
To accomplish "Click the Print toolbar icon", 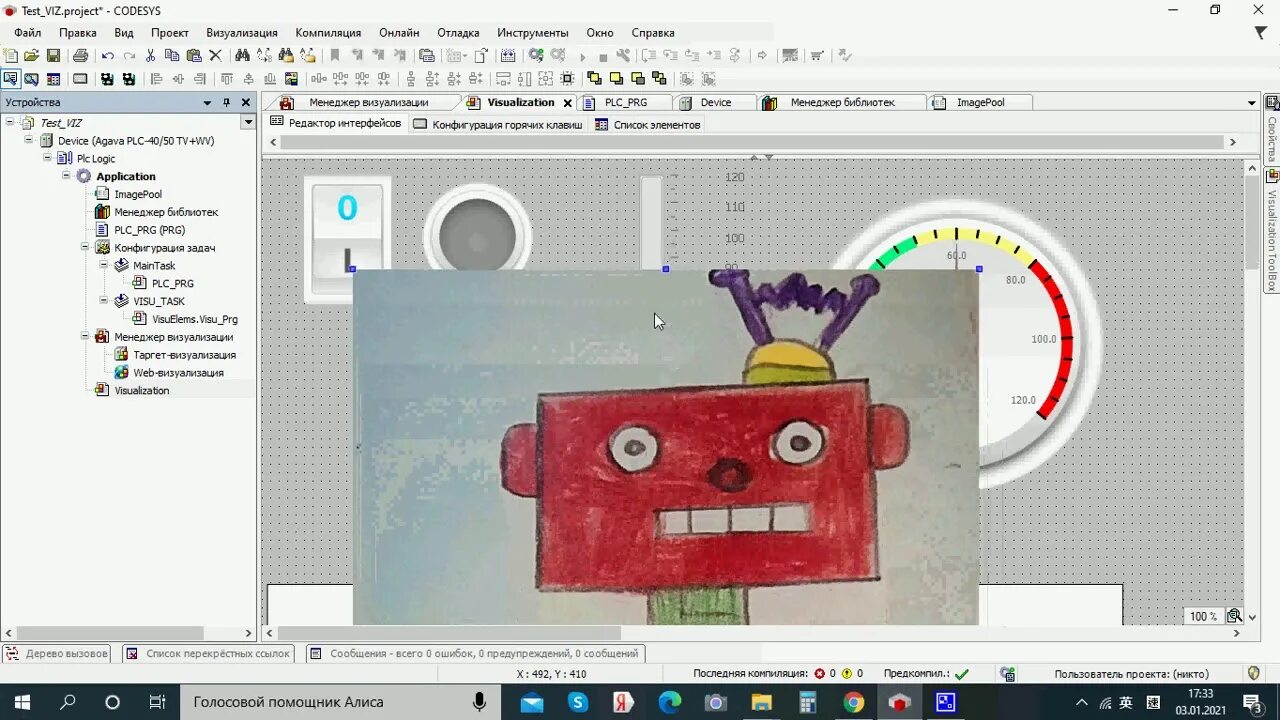I will (80, 56).
